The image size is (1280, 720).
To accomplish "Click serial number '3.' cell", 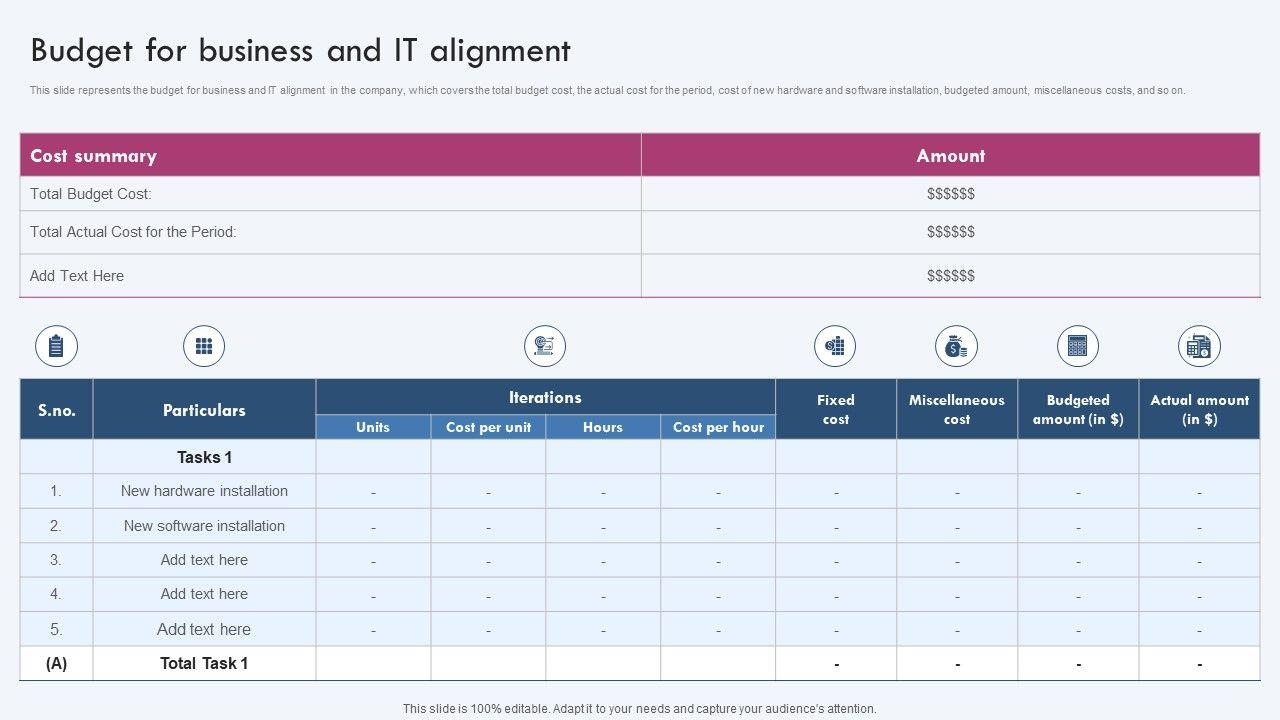I will 56,560.
